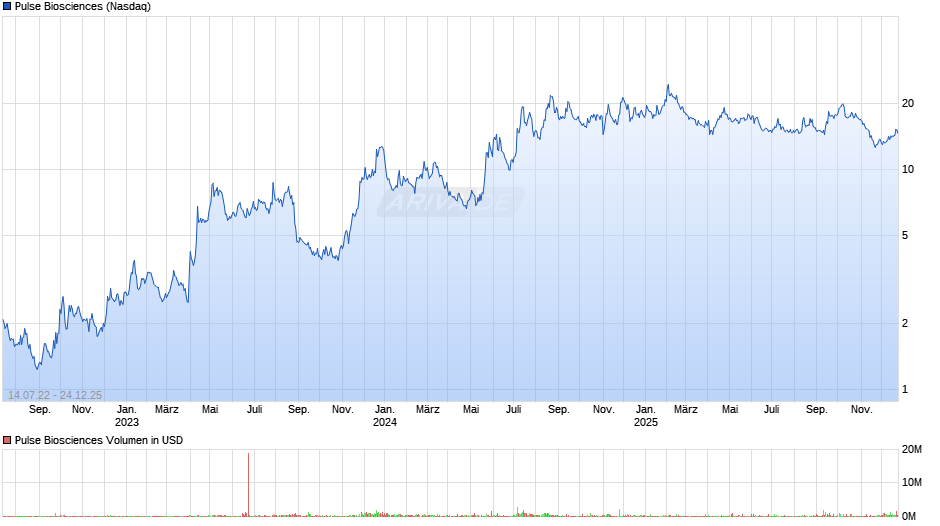Click the 'Jan.' label above 2023

126,409
